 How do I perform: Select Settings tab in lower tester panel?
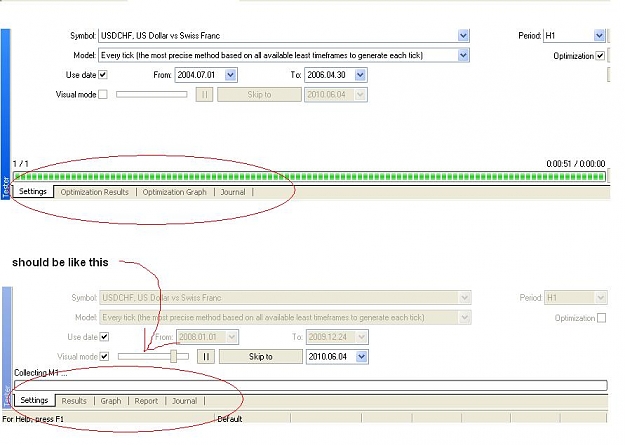pos(34,400)
